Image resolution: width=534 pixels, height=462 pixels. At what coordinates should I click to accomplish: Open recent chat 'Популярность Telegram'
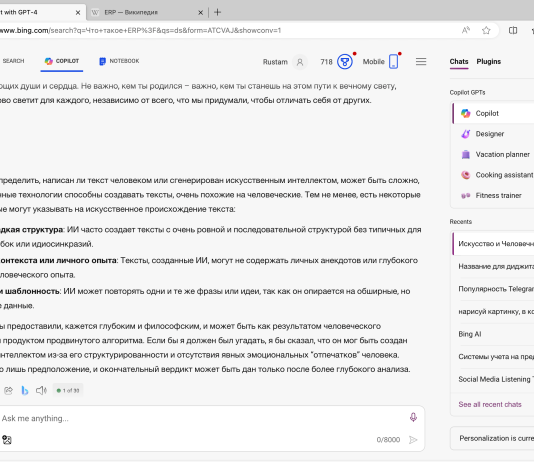(x=493, y=289)
